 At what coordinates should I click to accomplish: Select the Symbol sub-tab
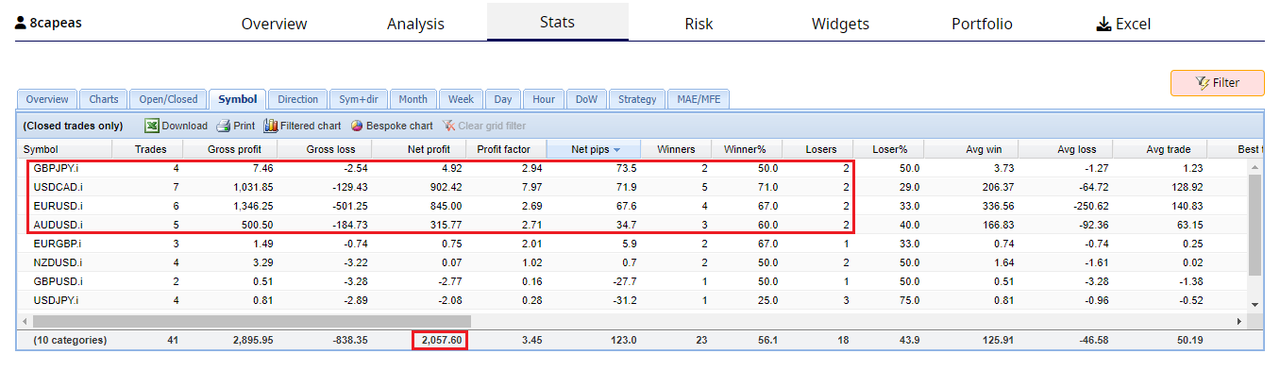pyautogui.click(x=238, y=99)
